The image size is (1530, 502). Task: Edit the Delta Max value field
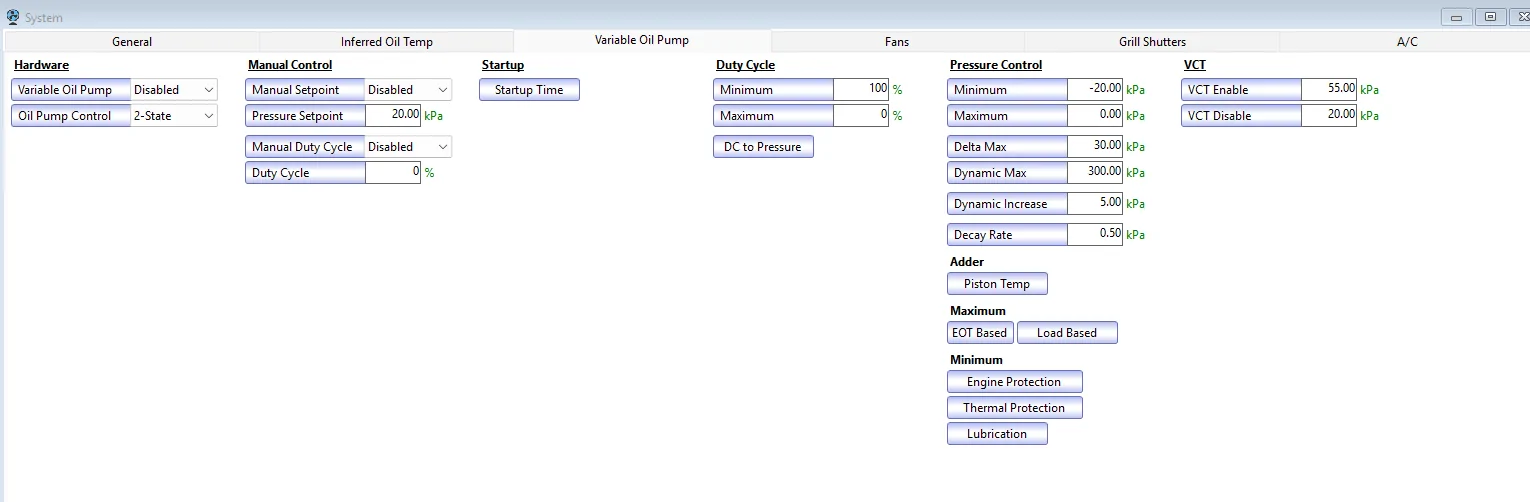tap(1096, 147)
